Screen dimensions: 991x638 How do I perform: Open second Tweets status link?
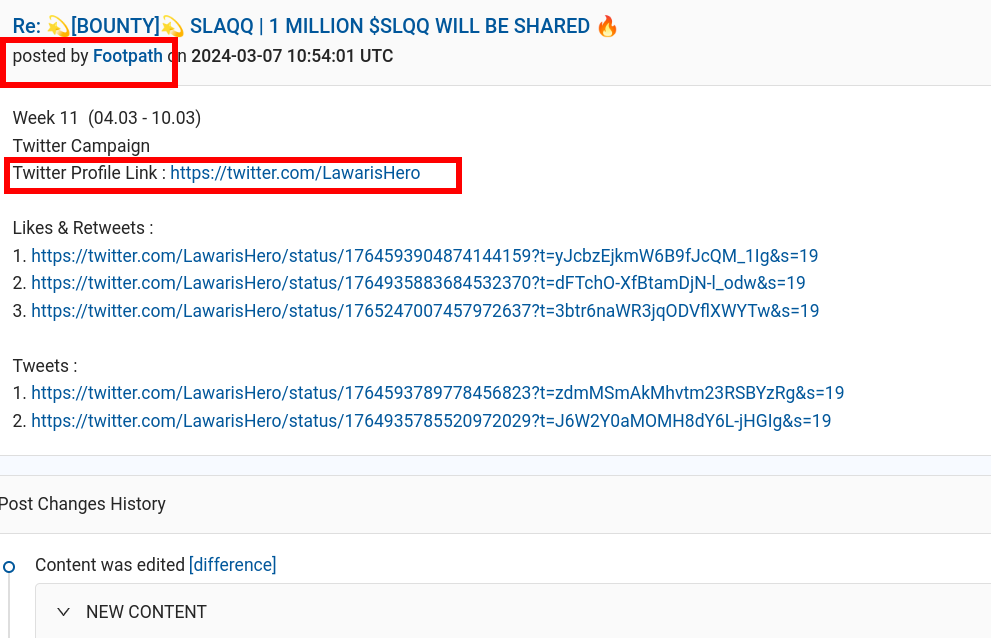click(431, 421)
